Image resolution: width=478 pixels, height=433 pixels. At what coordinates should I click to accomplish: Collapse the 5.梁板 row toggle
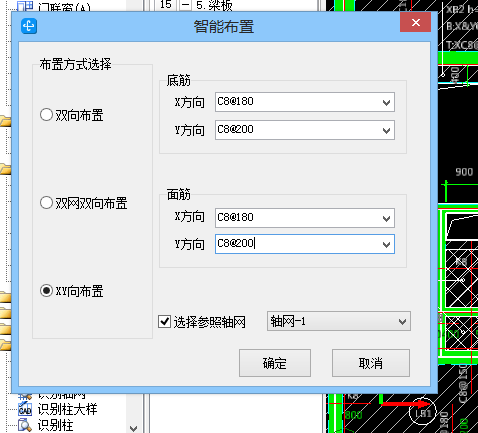pos(185,5)
